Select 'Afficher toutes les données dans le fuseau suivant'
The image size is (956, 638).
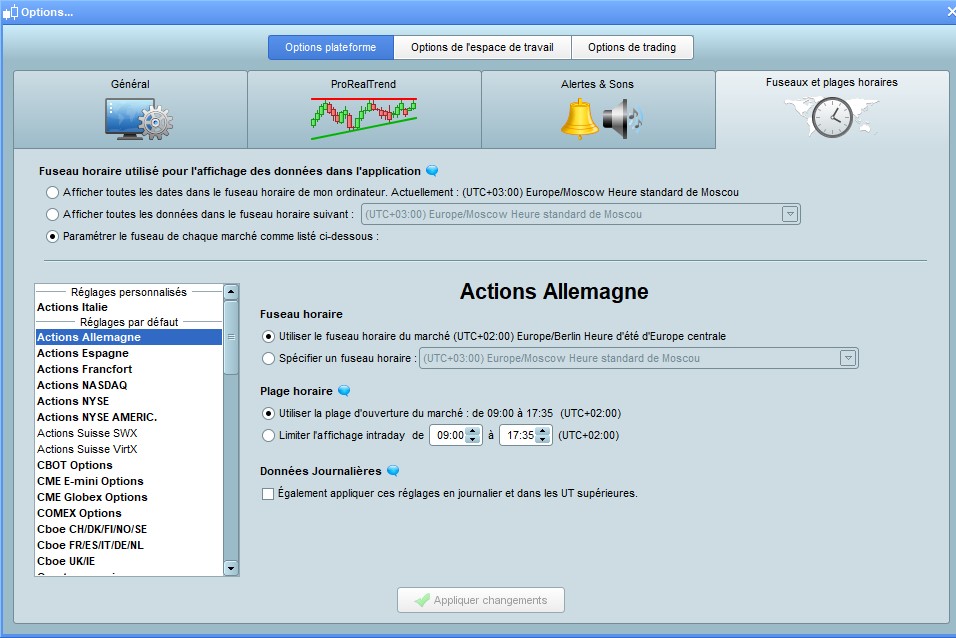point(52,214)
